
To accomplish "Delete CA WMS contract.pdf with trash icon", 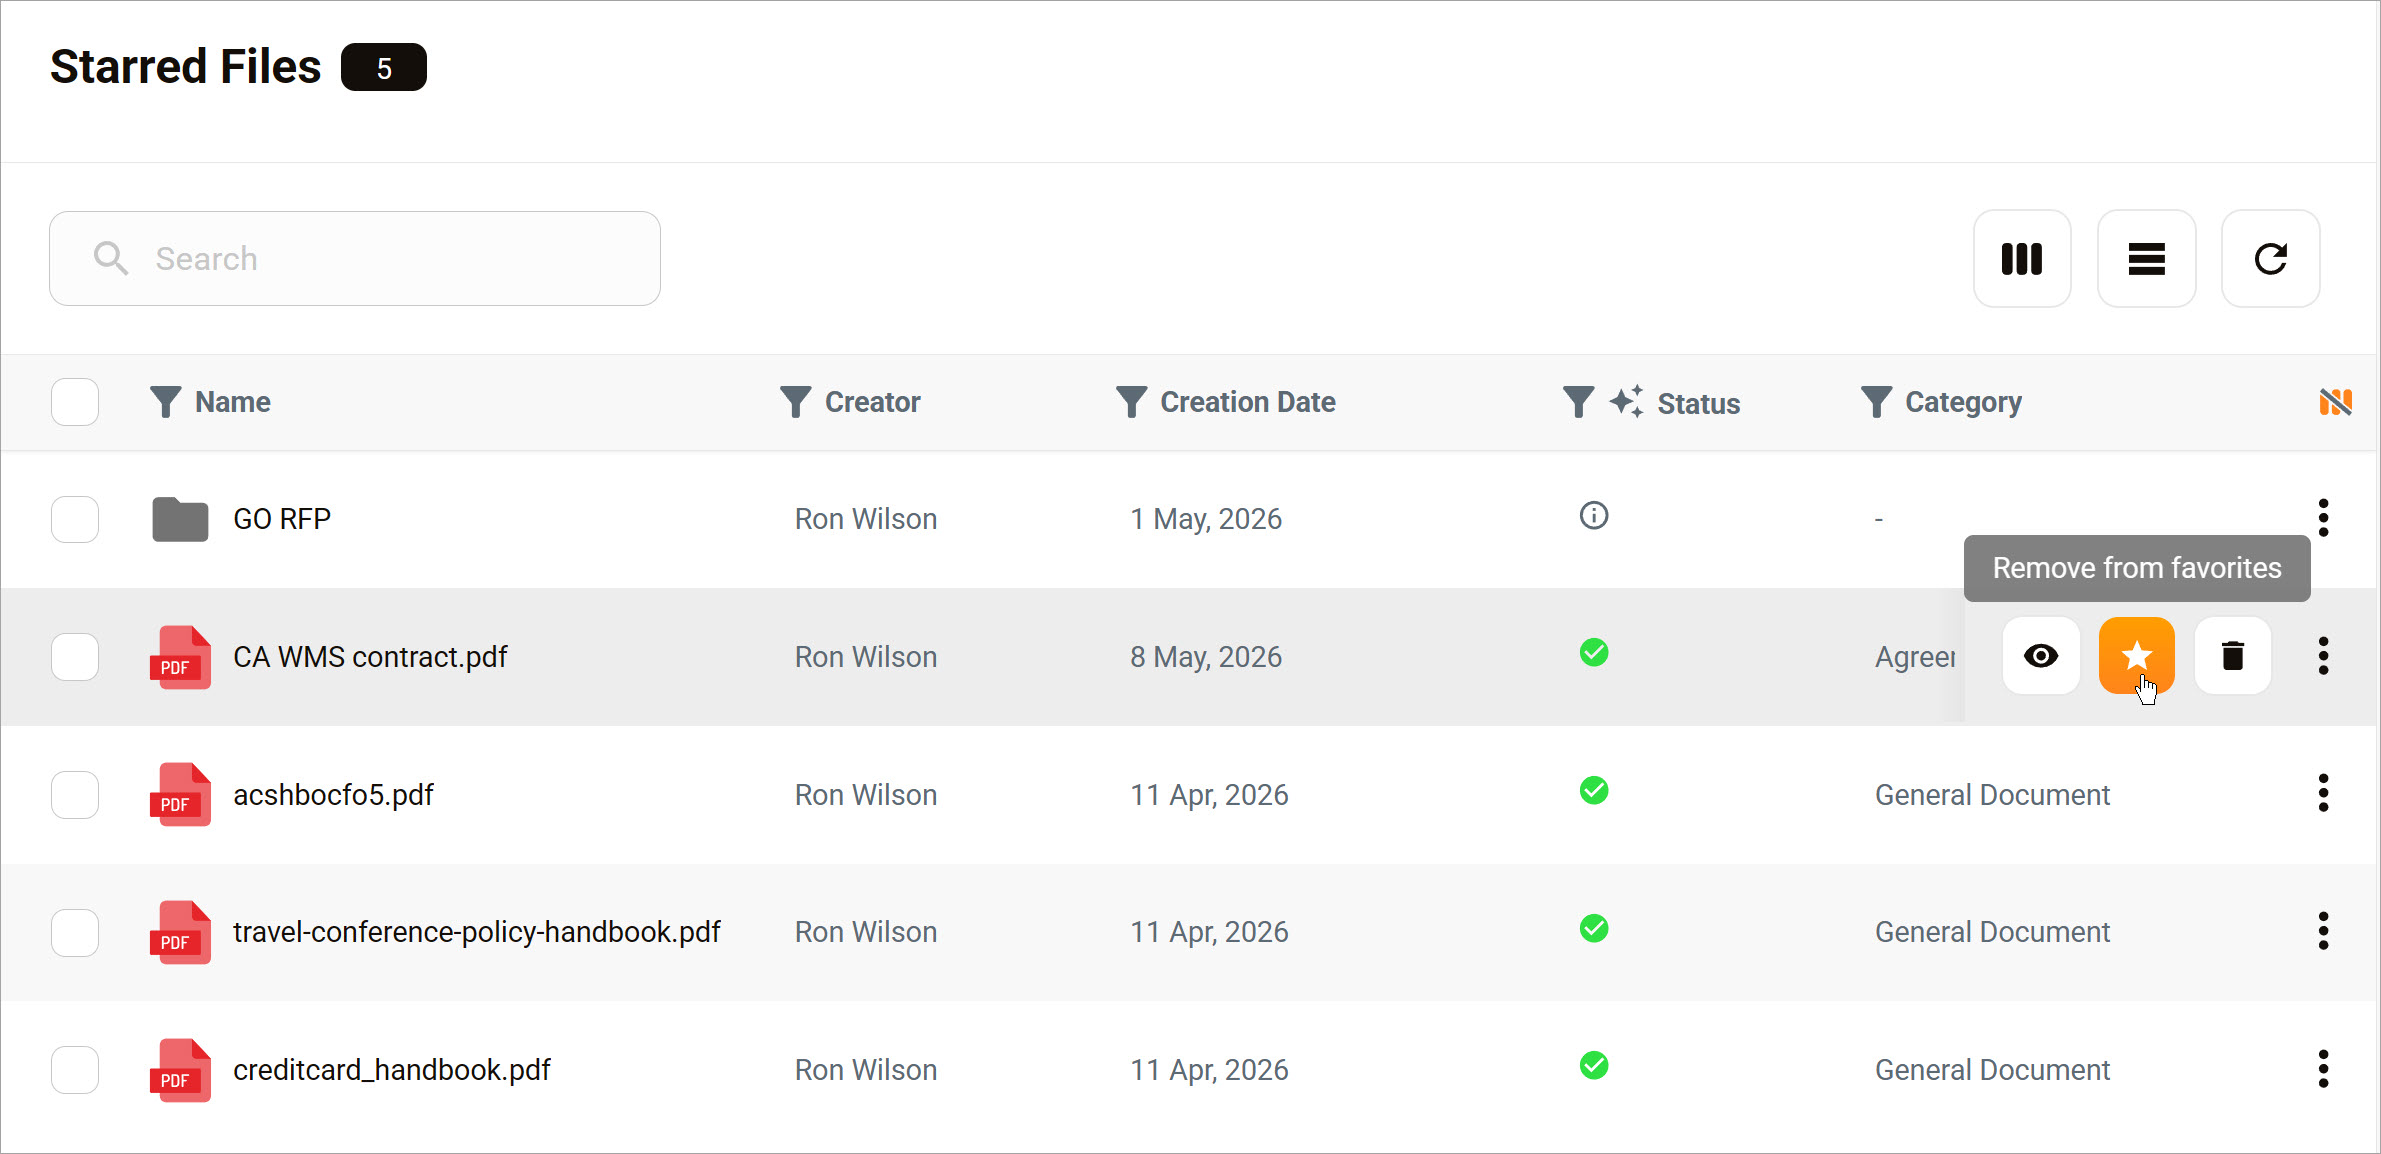I will pyautogui.click(x=2232, y=656).
